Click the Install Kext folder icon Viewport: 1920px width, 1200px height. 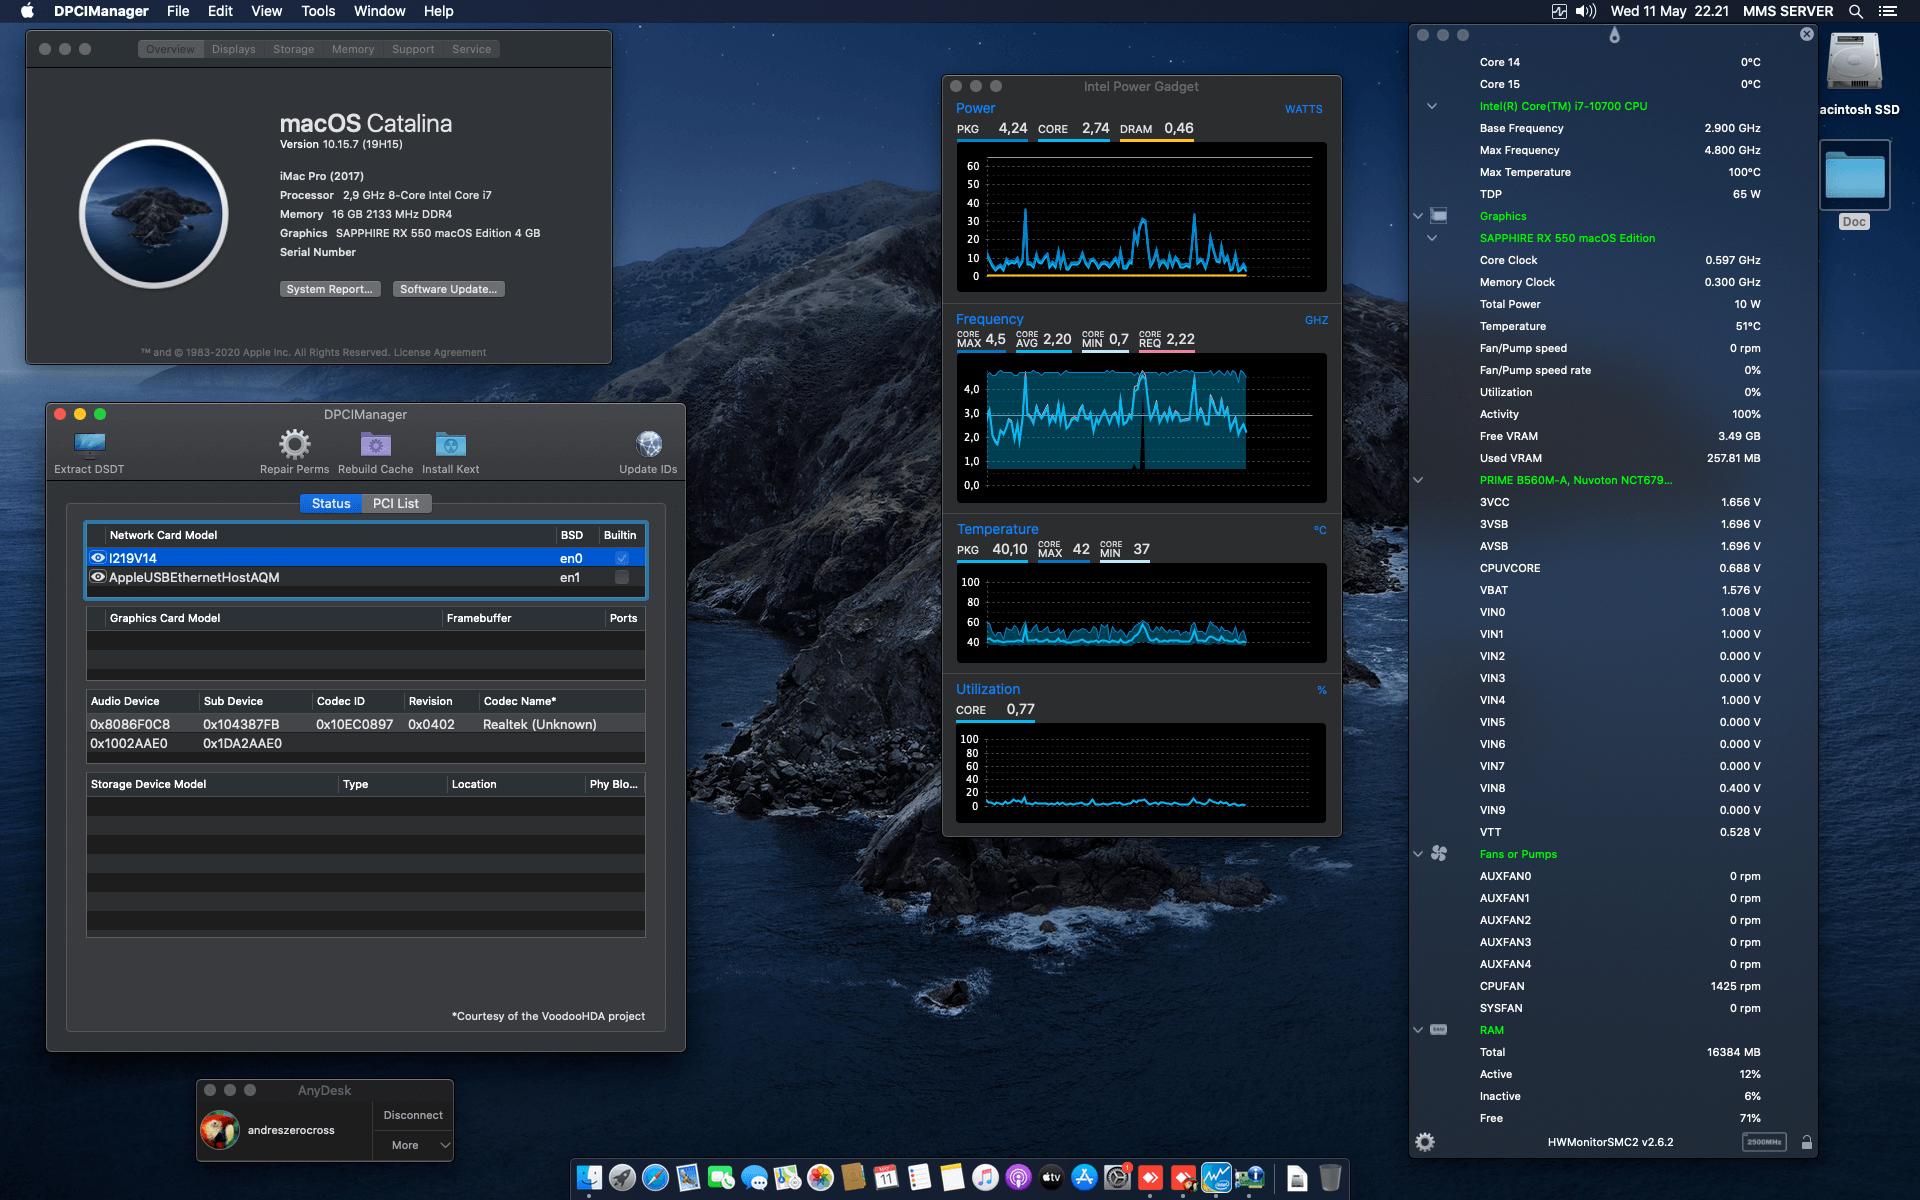450,443
